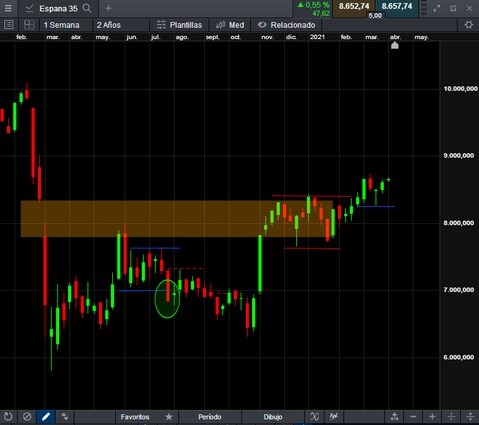The width and height of the screenshot is (479, 425).
Task: Open the Med price type selector
Action: click(230, 25)
